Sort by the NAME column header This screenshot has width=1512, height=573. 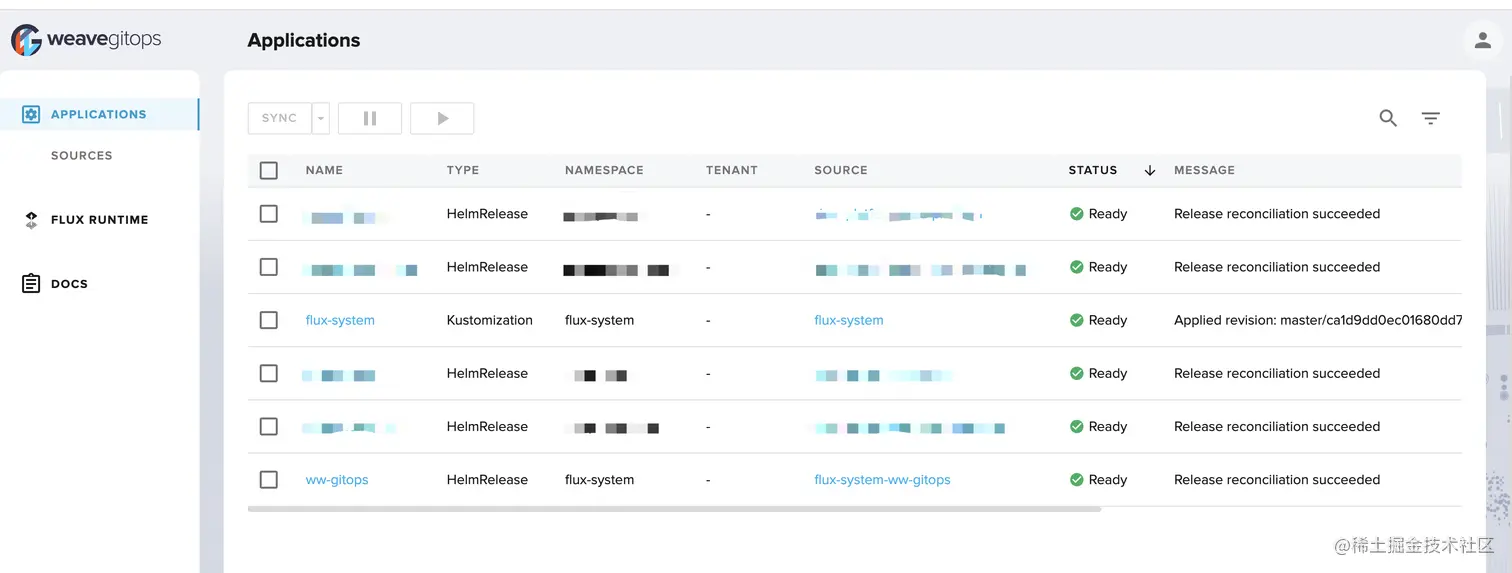click(x=324, y=170)
